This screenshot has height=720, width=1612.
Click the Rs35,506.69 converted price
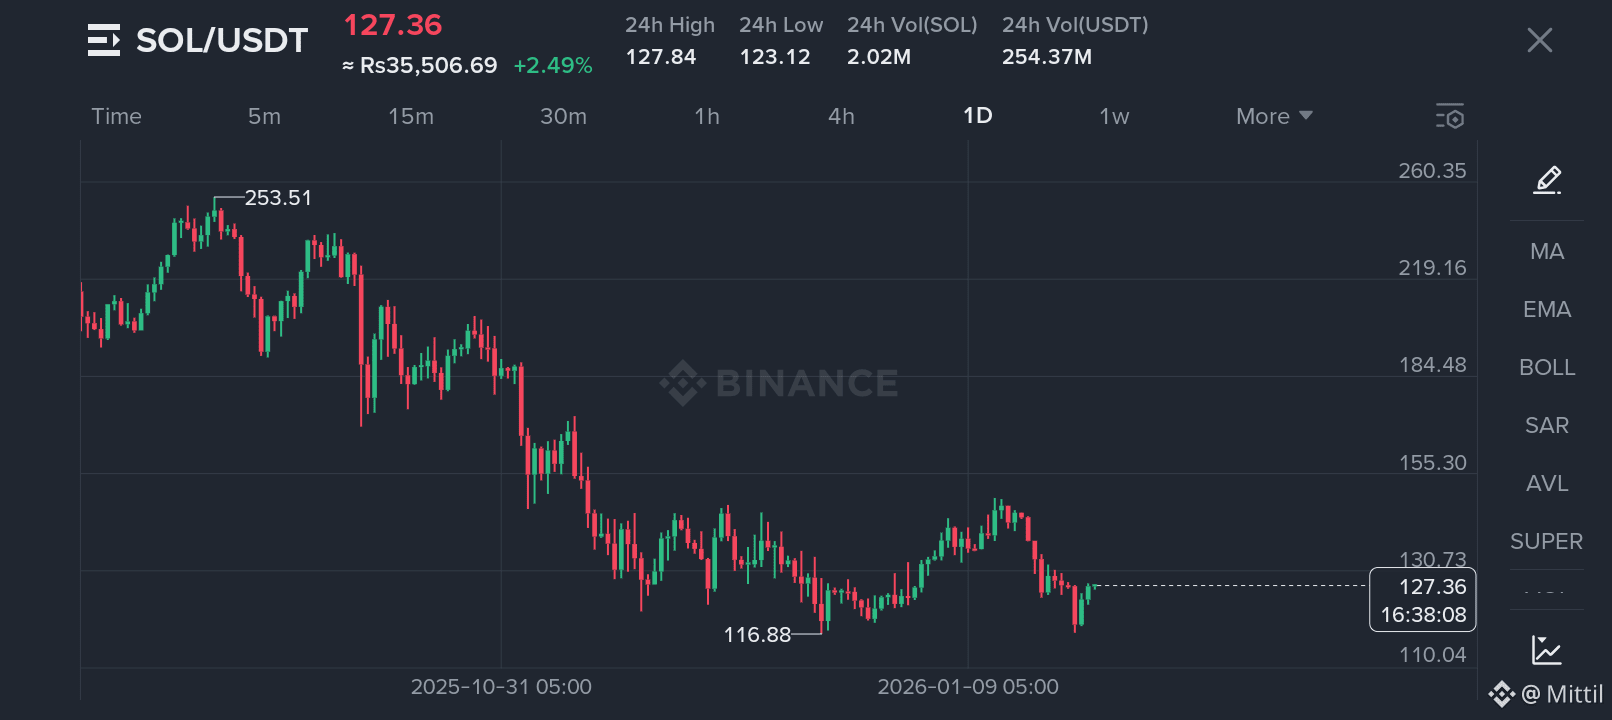point(419,66)
